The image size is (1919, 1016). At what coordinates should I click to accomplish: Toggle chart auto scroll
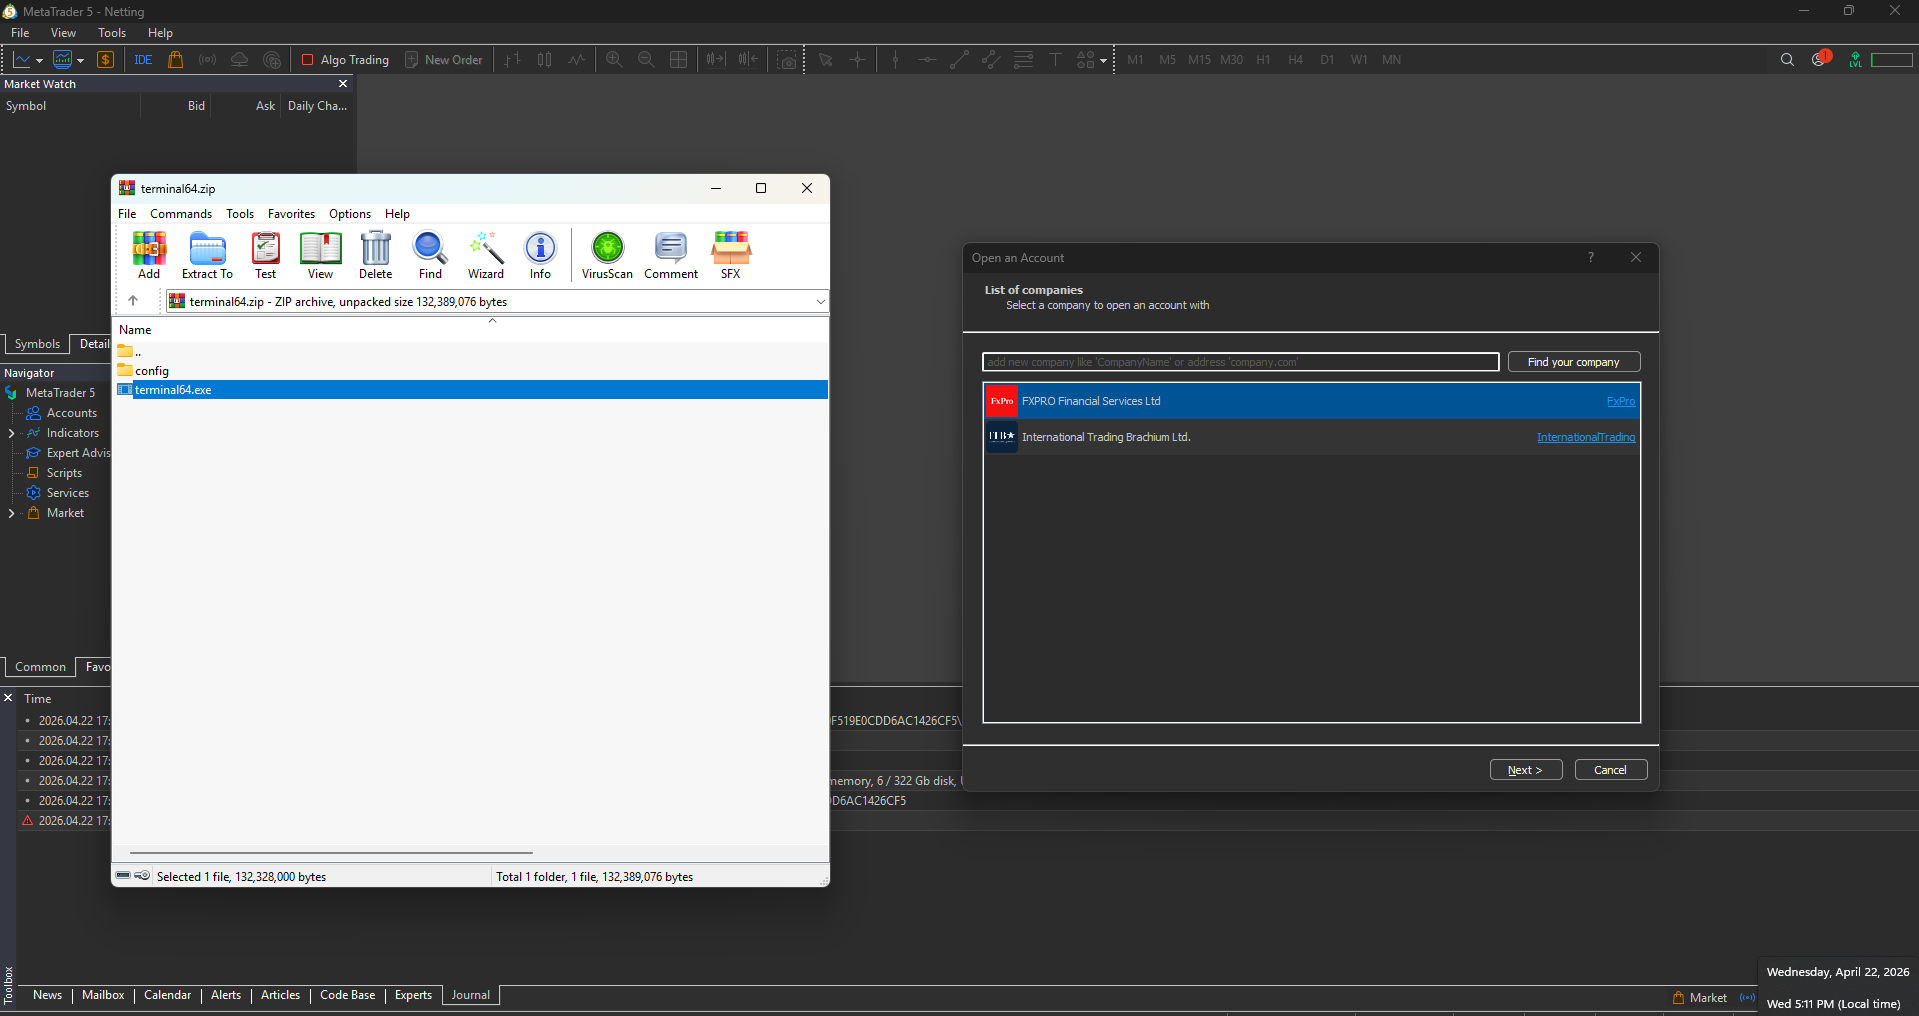[716, 60]
